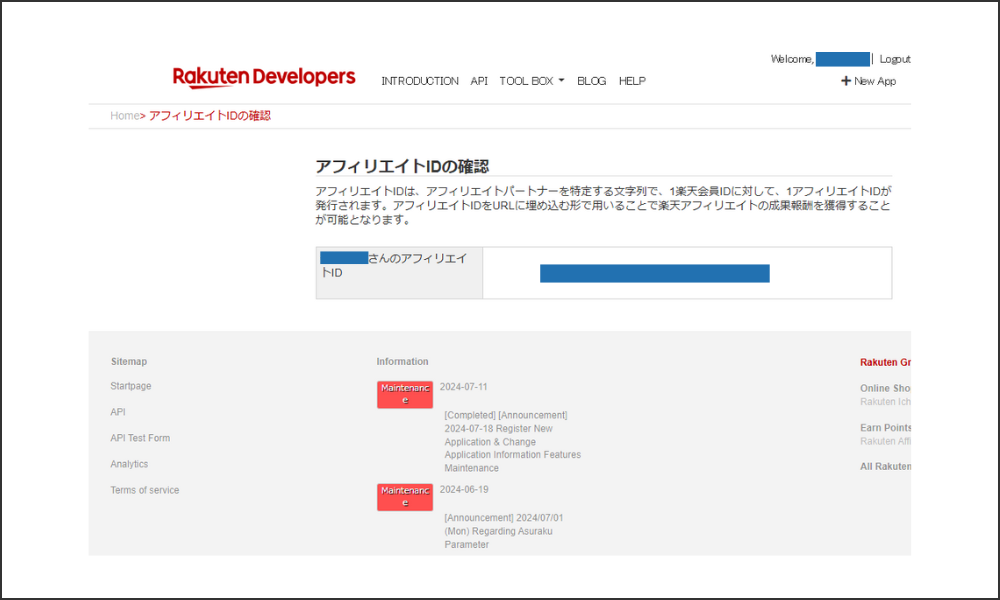The image size is (1000, 600).
Task: Click the date 2024-07-11
Action: click(464, 386)
